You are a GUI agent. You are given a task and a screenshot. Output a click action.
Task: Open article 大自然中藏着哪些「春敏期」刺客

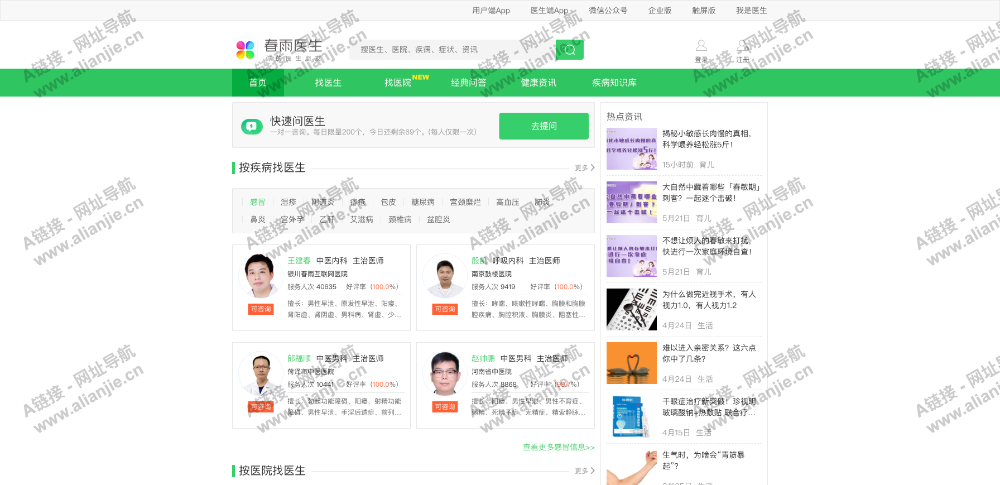[711, 193]
